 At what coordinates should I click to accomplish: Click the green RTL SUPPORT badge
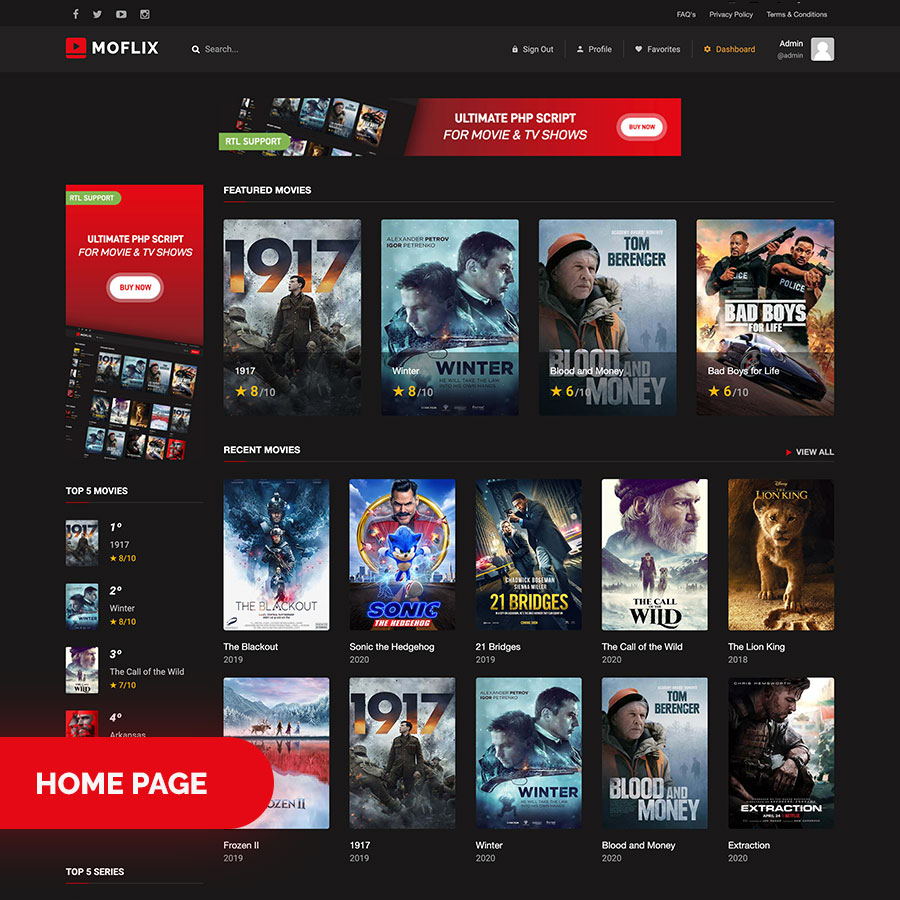[x=254, y=141]
